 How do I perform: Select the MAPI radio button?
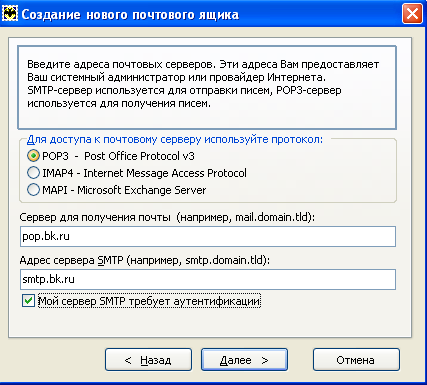click(33, 190)
